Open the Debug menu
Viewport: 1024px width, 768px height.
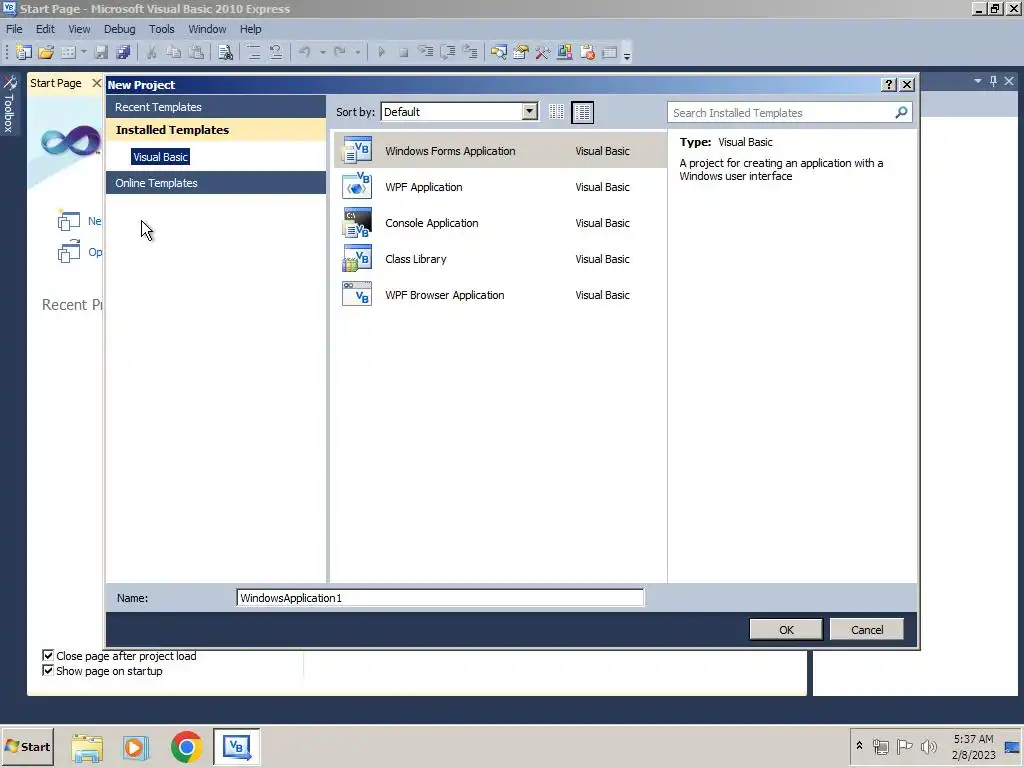tap(120, 29)
